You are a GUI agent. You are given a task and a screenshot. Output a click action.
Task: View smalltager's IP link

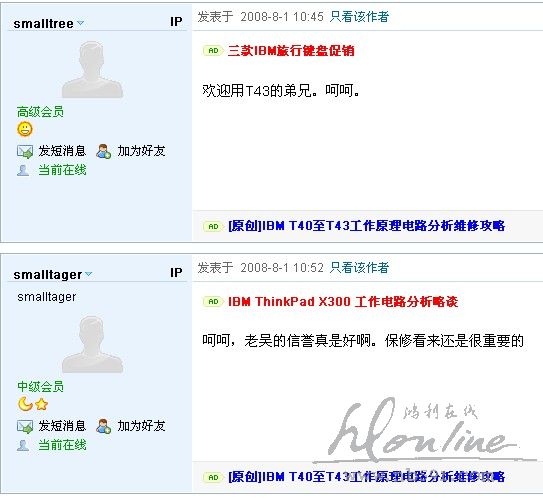pos(176,273)
